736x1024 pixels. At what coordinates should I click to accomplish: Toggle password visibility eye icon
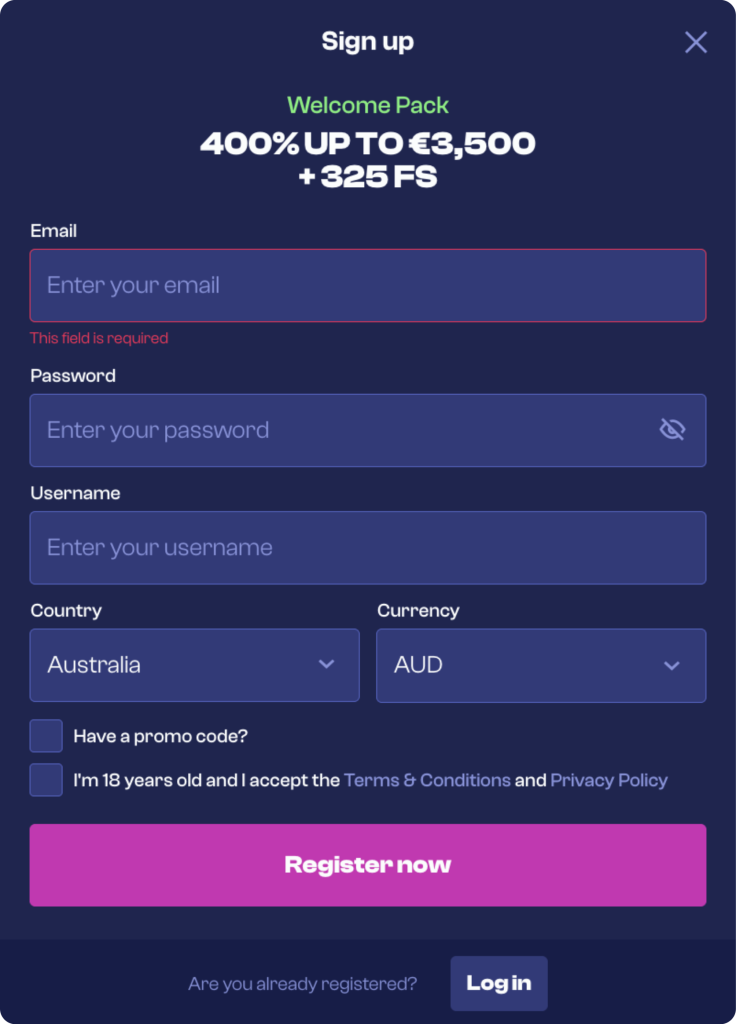pos(672,430)
